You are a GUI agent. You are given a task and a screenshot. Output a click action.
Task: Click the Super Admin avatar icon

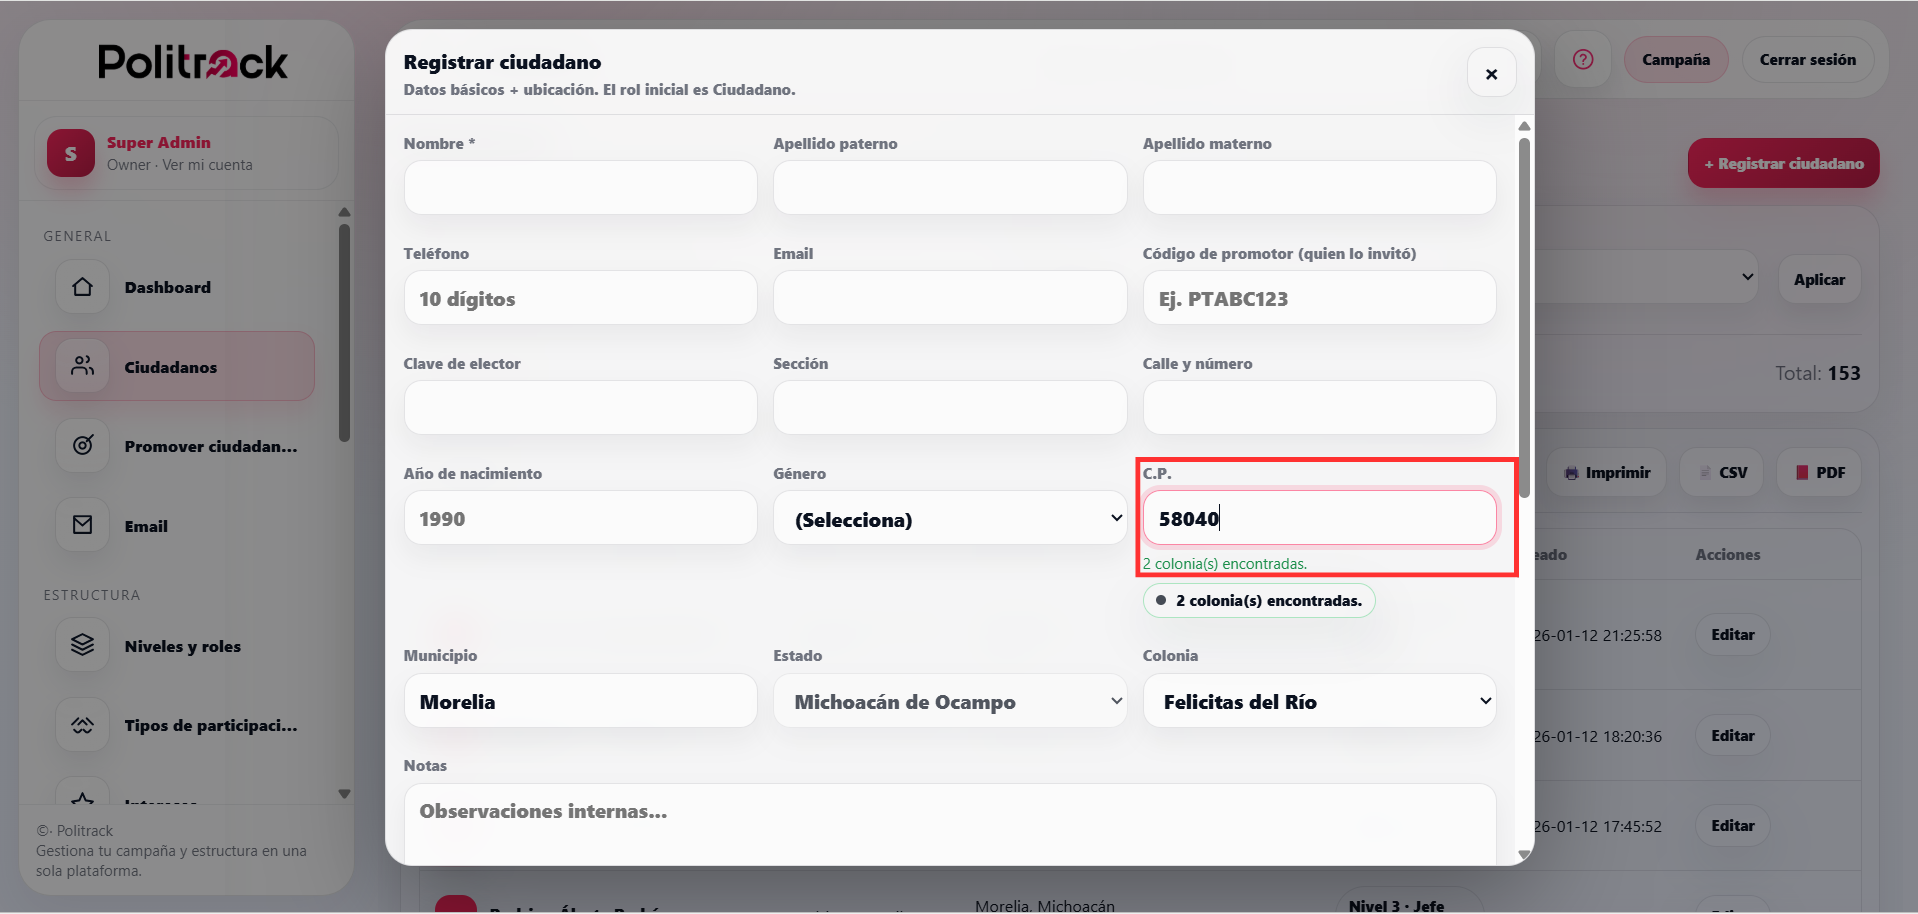(69, 153)
